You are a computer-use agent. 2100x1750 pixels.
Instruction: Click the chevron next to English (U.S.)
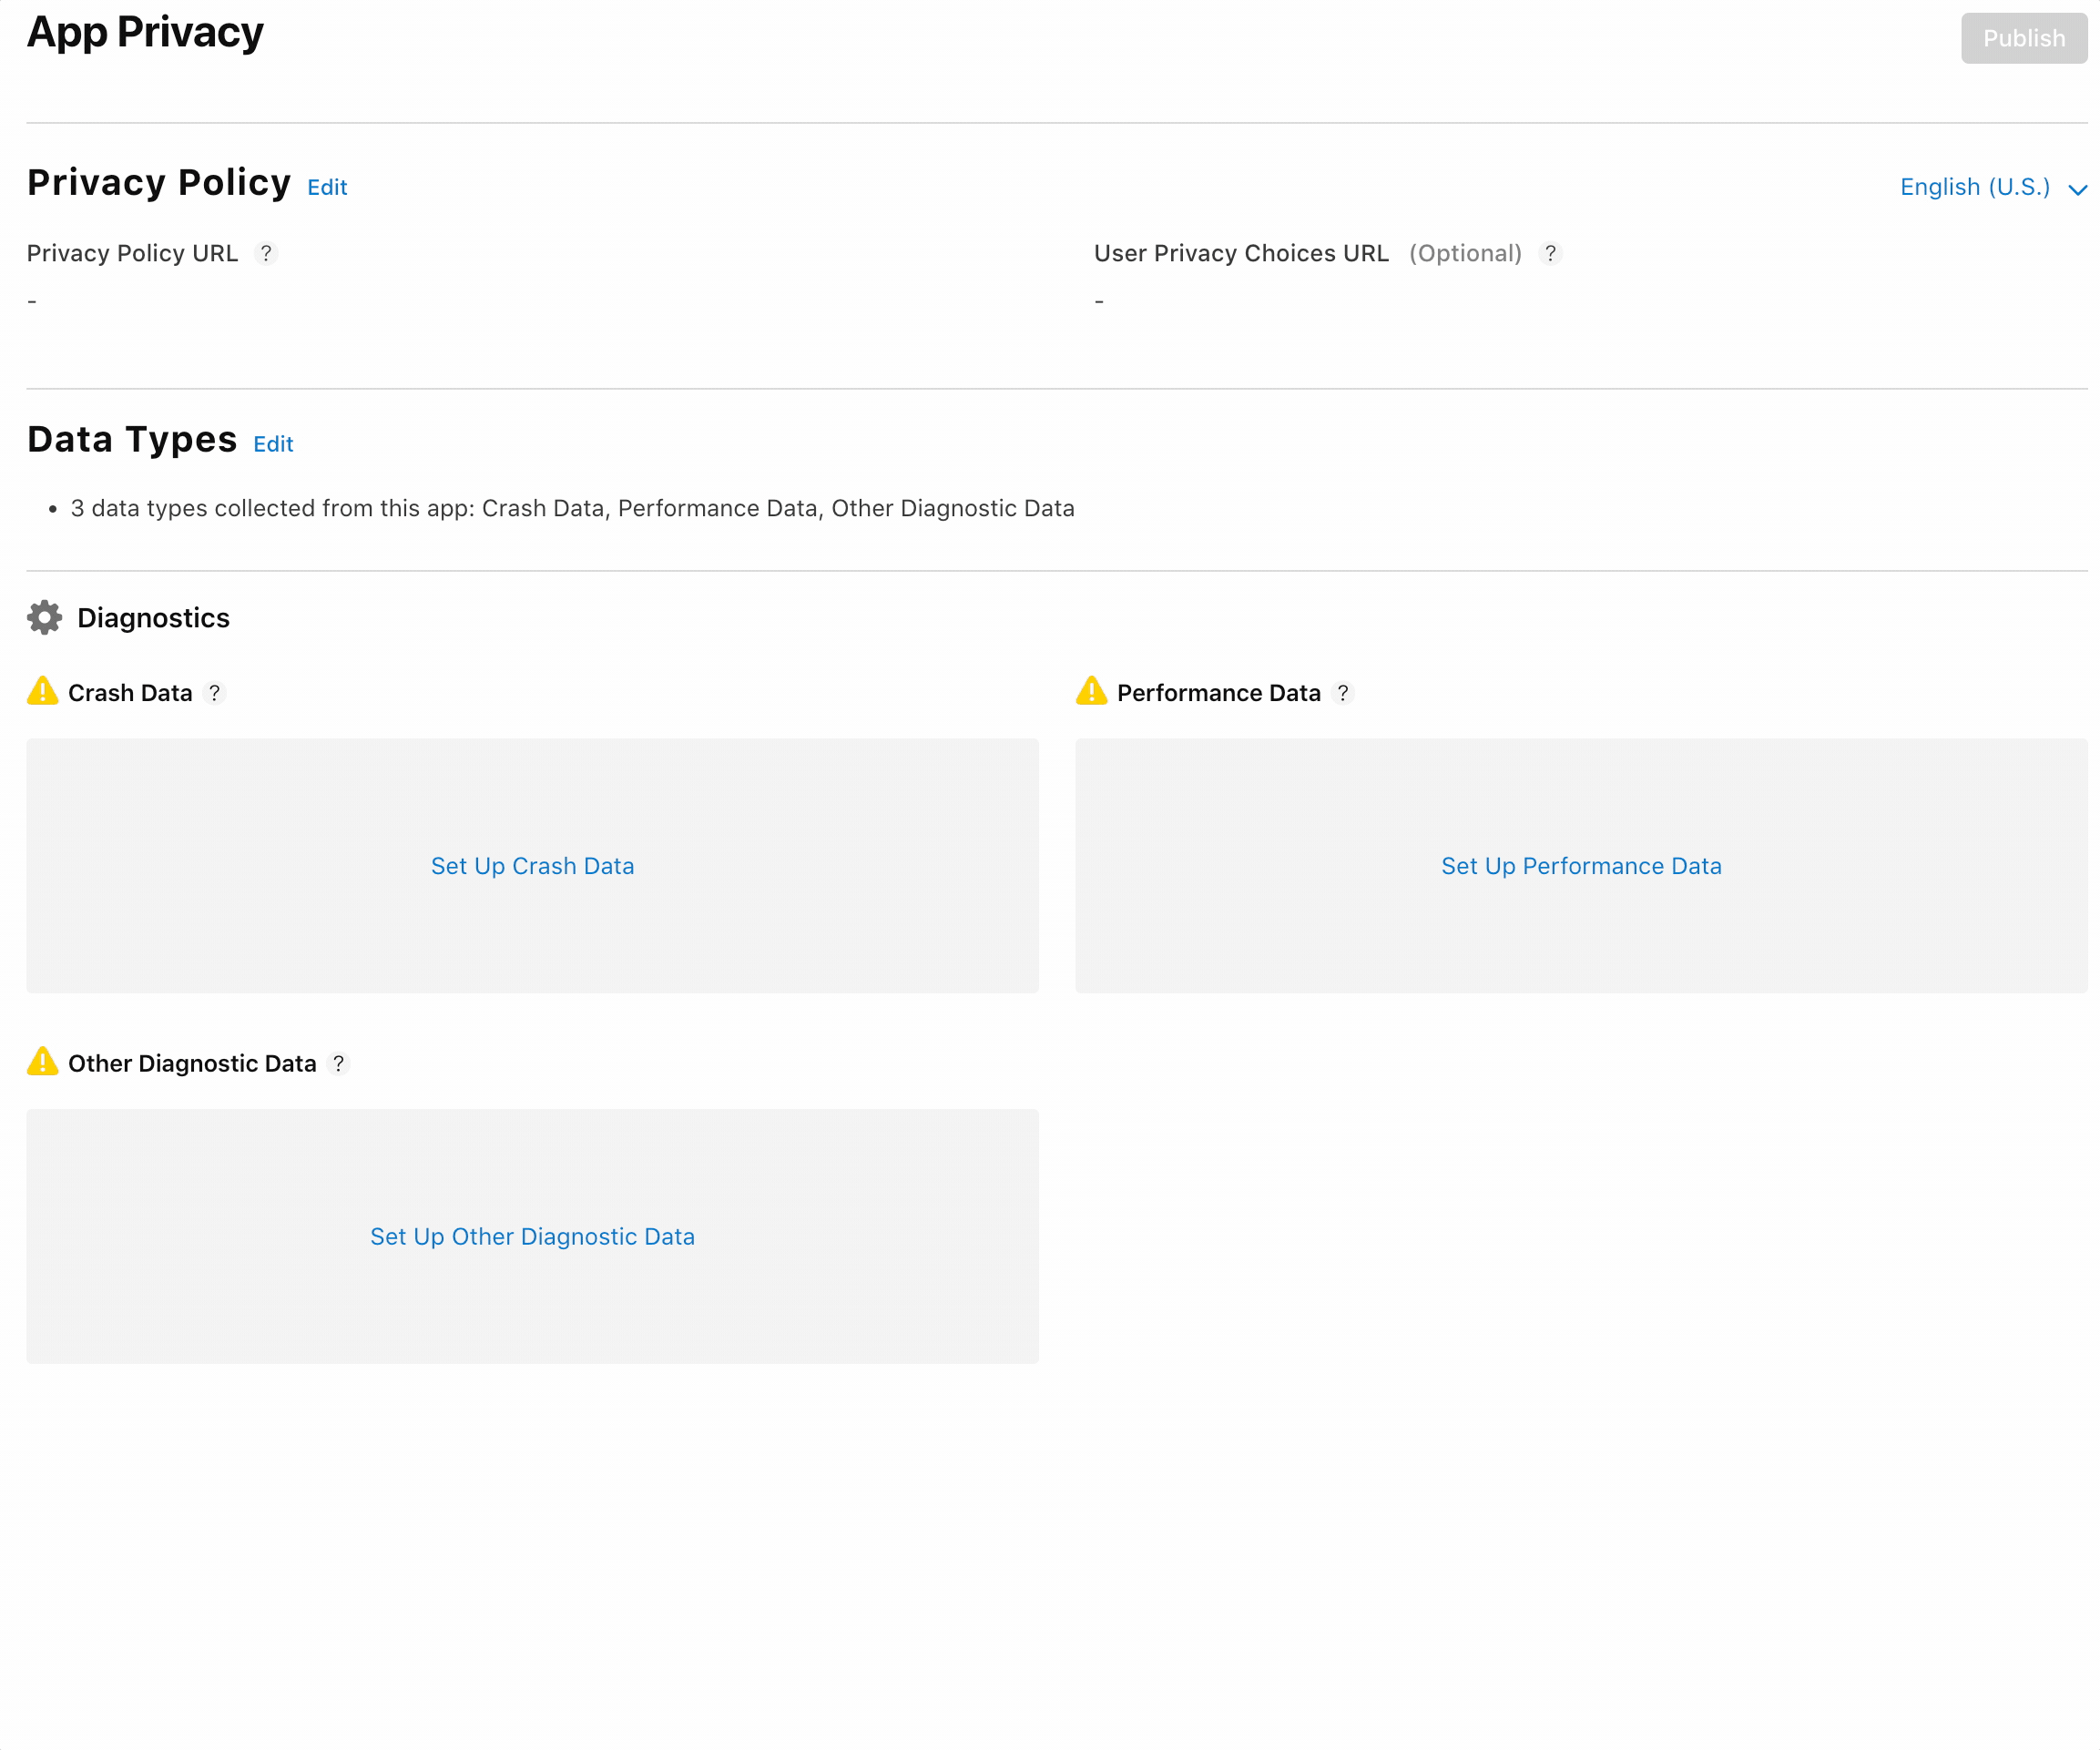tap(2077, 190)
